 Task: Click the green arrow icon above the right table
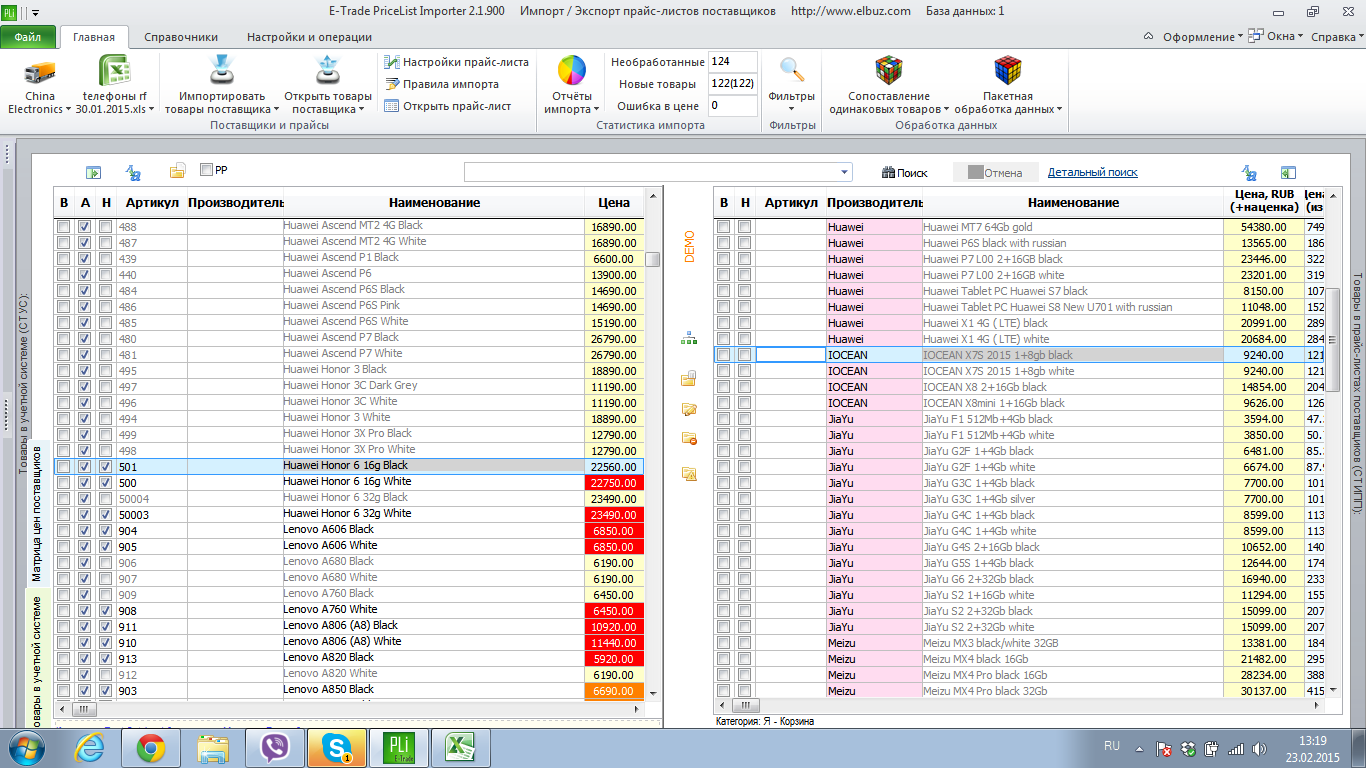click(x=1288, y=172)
